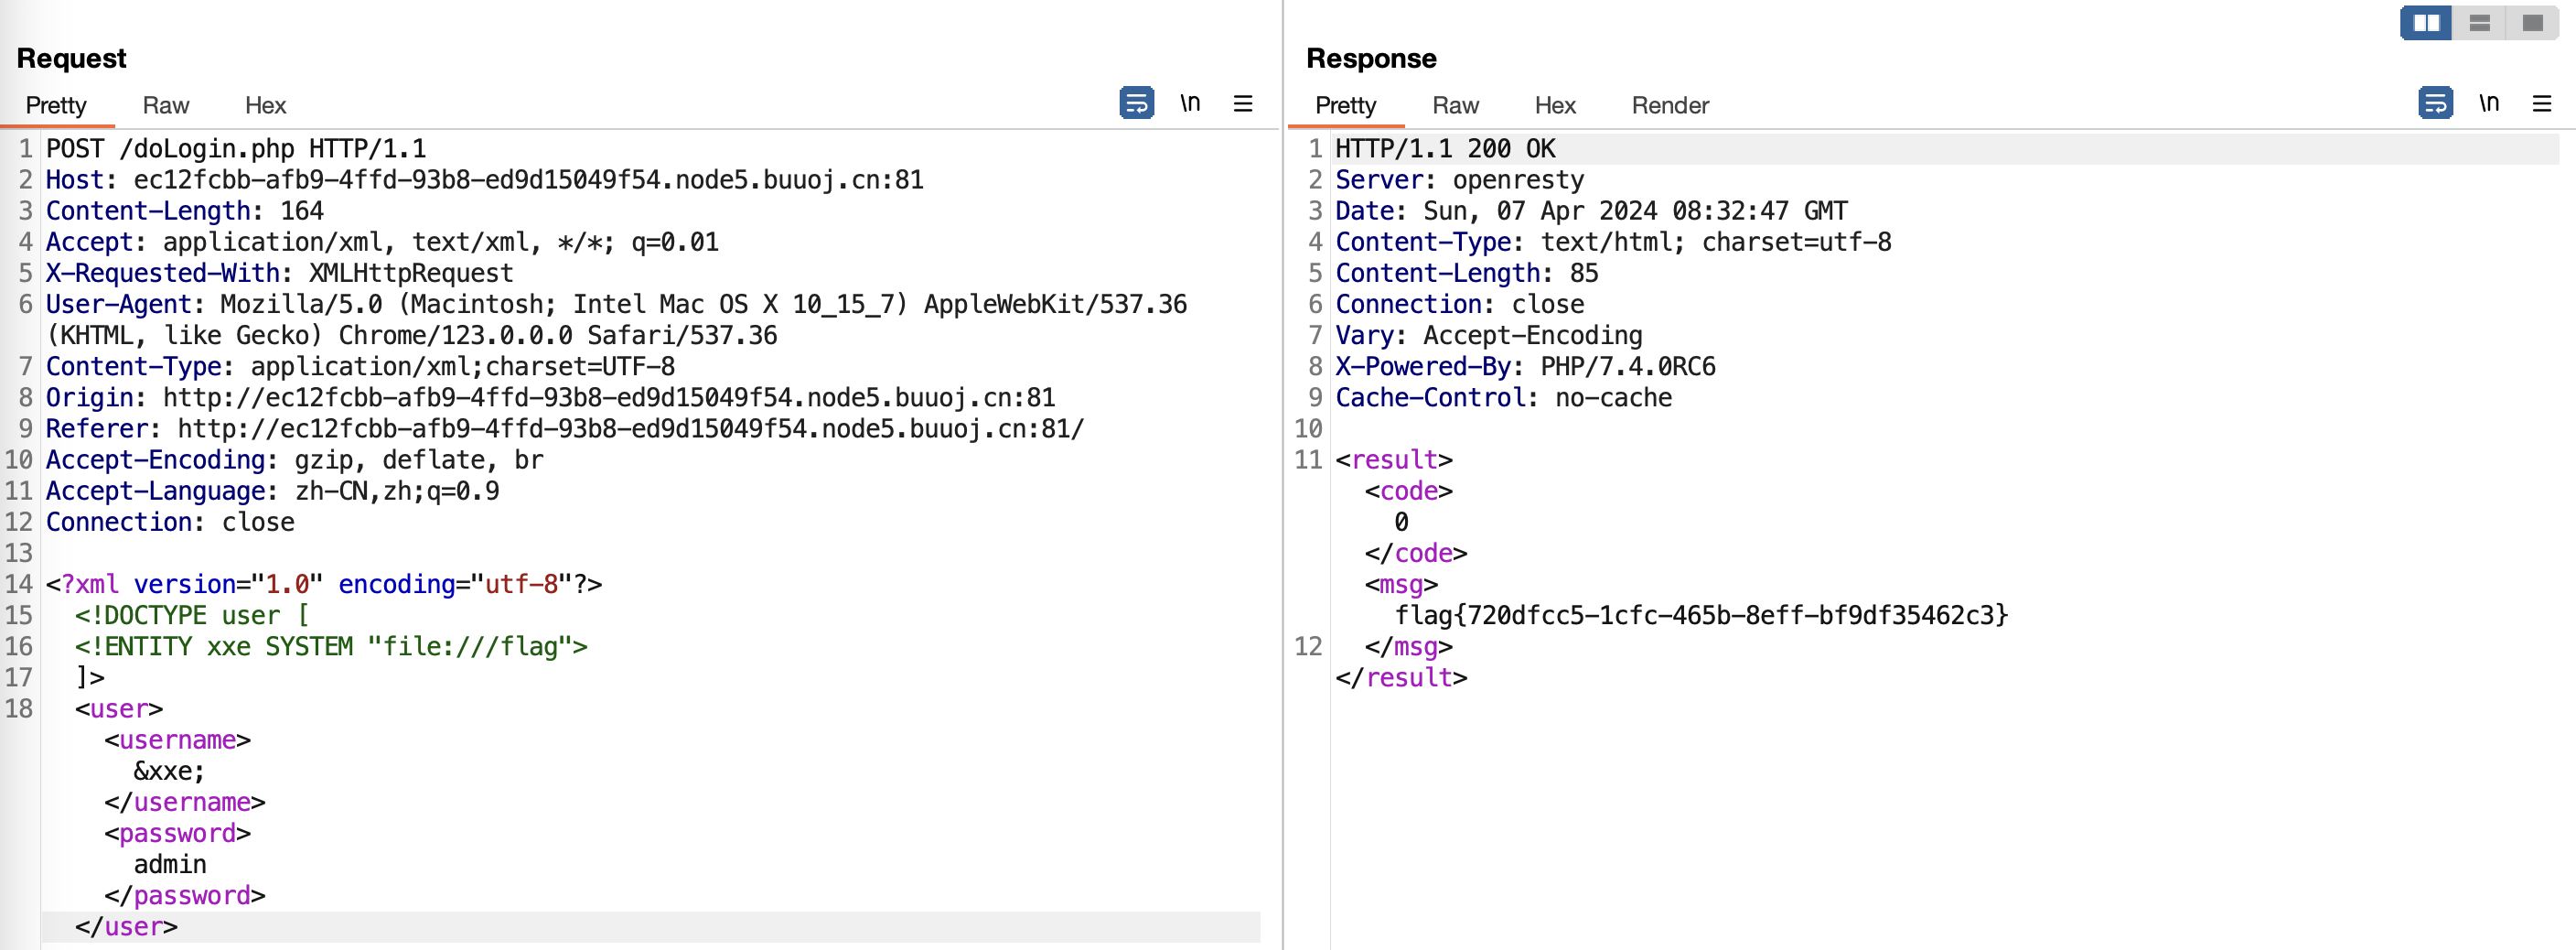Click the Referer header line
Screen dimensions: 2576x950
565,428
